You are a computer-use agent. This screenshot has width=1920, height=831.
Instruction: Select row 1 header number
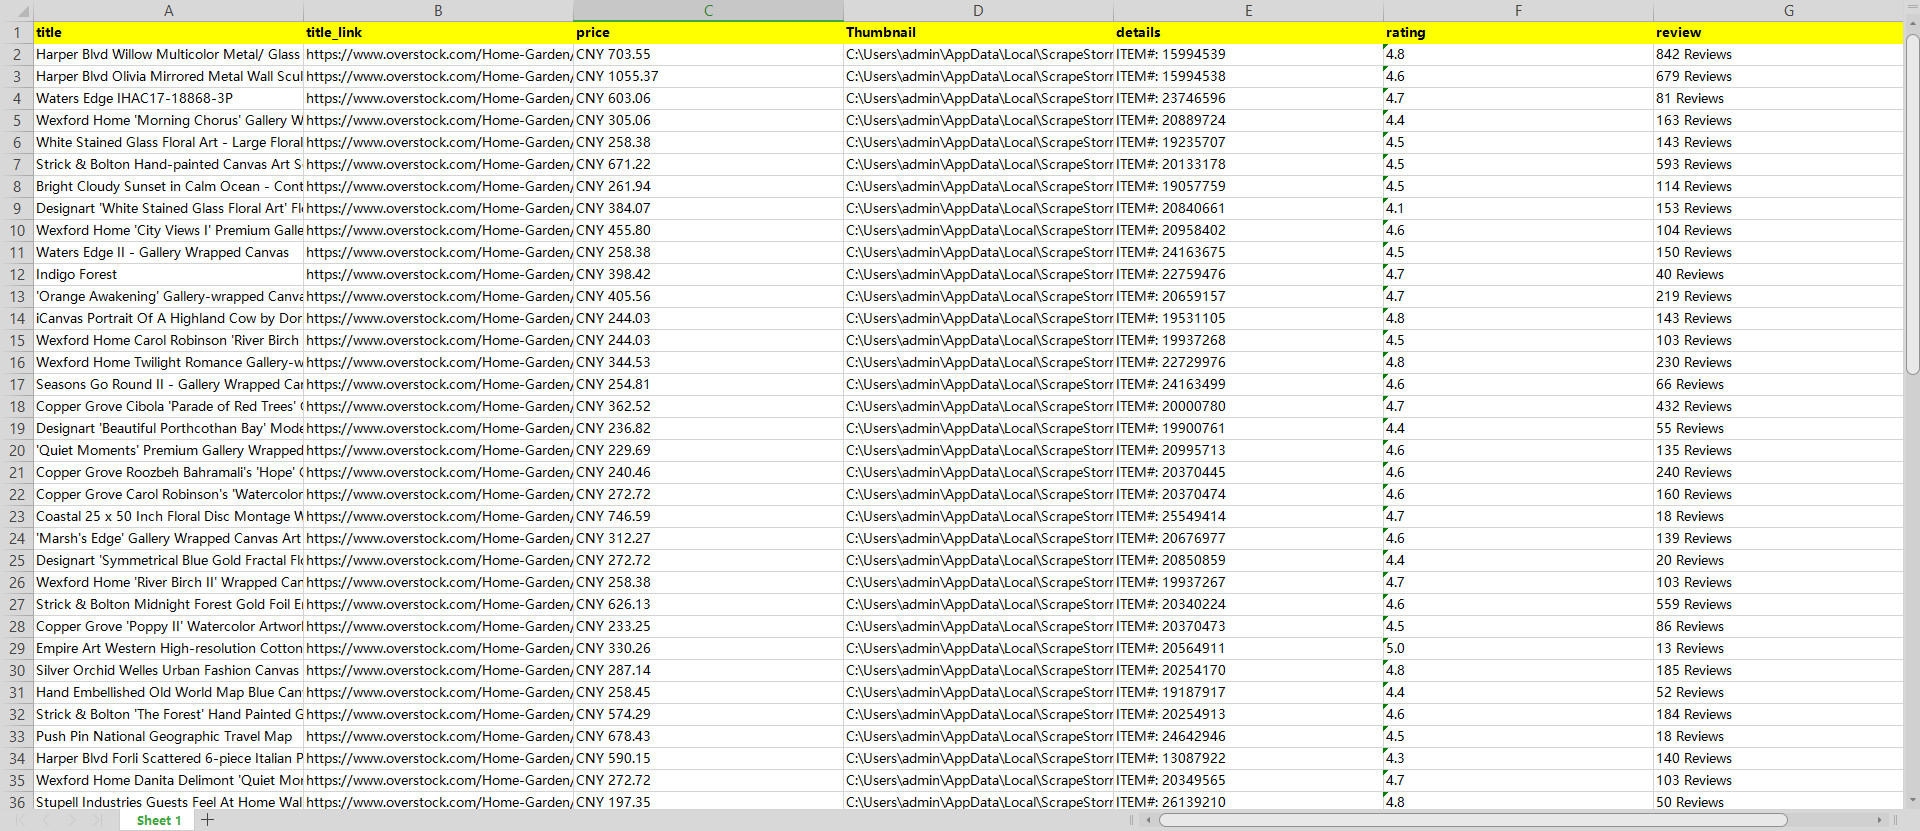[x=17, y=32]
